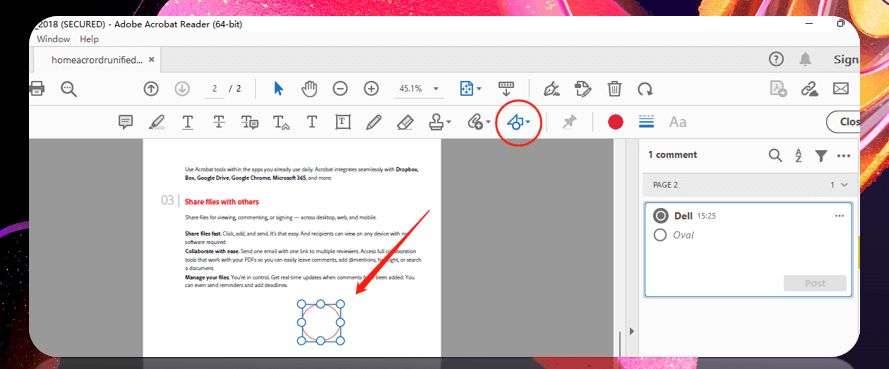The width and height of the screenshot is (889, 369).
Task: Click the page number field showing 2
Action: pyautogui.click(x=215, y=89)
